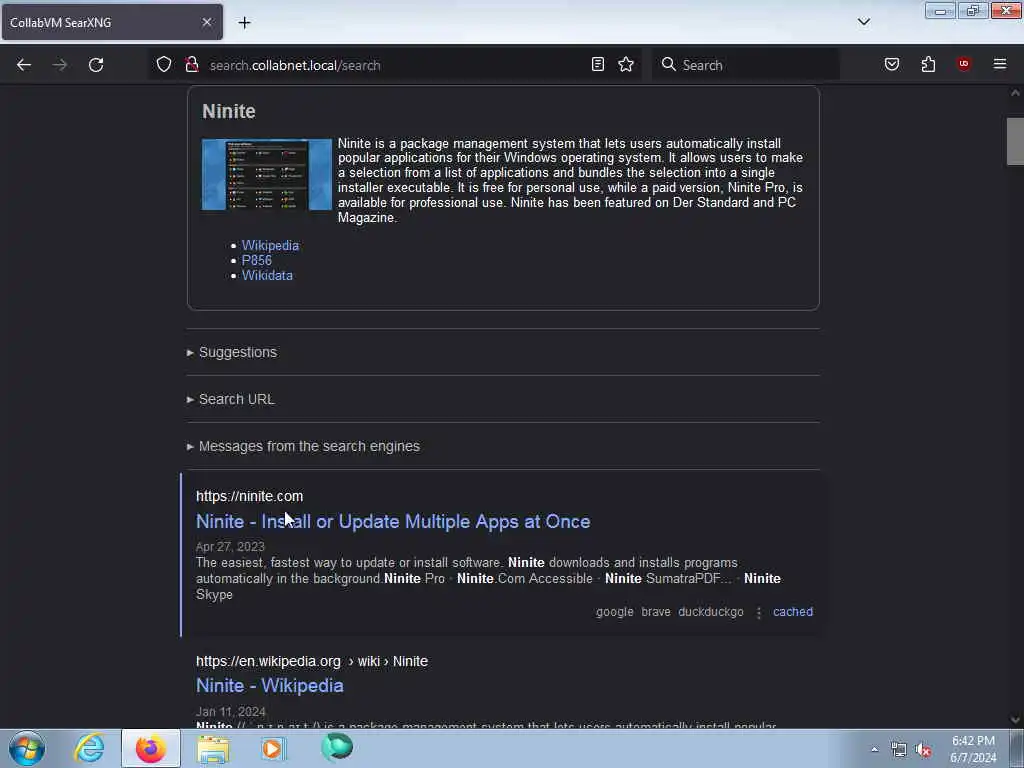Open the cached version of ninite.com

792,612
